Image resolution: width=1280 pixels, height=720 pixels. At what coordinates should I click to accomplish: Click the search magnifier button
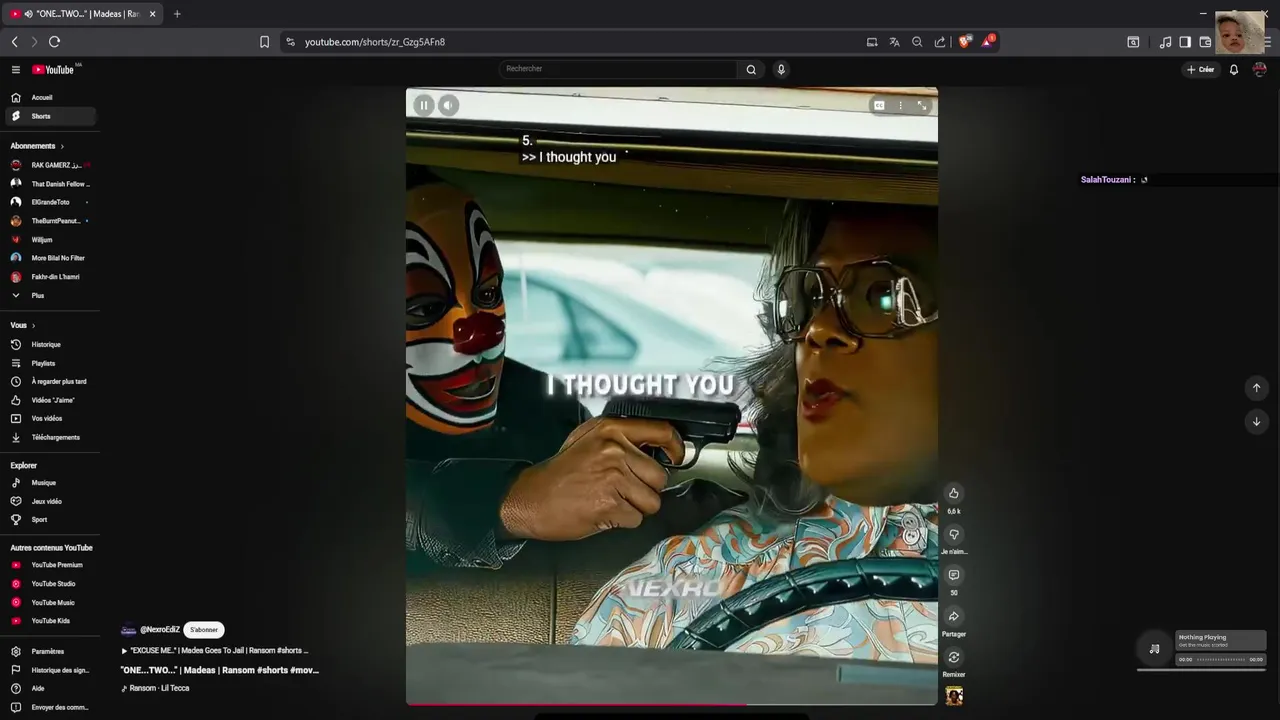coord(751,69)
